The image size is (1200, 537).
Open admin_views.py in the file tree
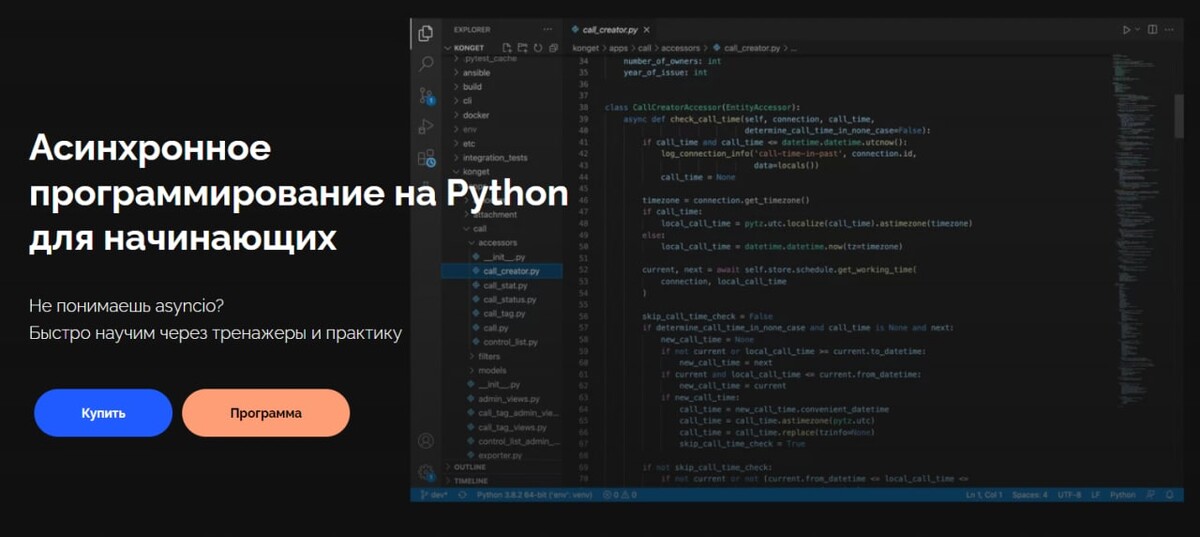click(509, 398)
